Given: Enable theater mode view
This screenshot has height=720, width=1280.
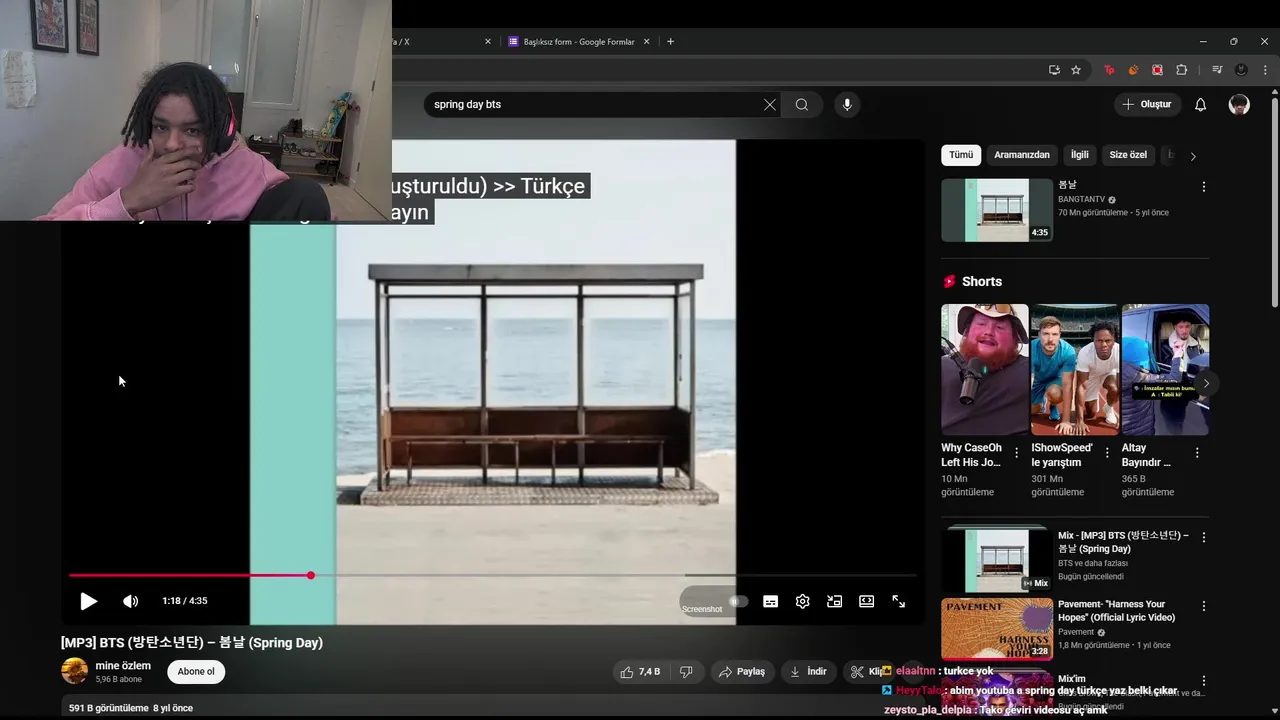Looking at the screenshot, I should (x=866, y=601).
